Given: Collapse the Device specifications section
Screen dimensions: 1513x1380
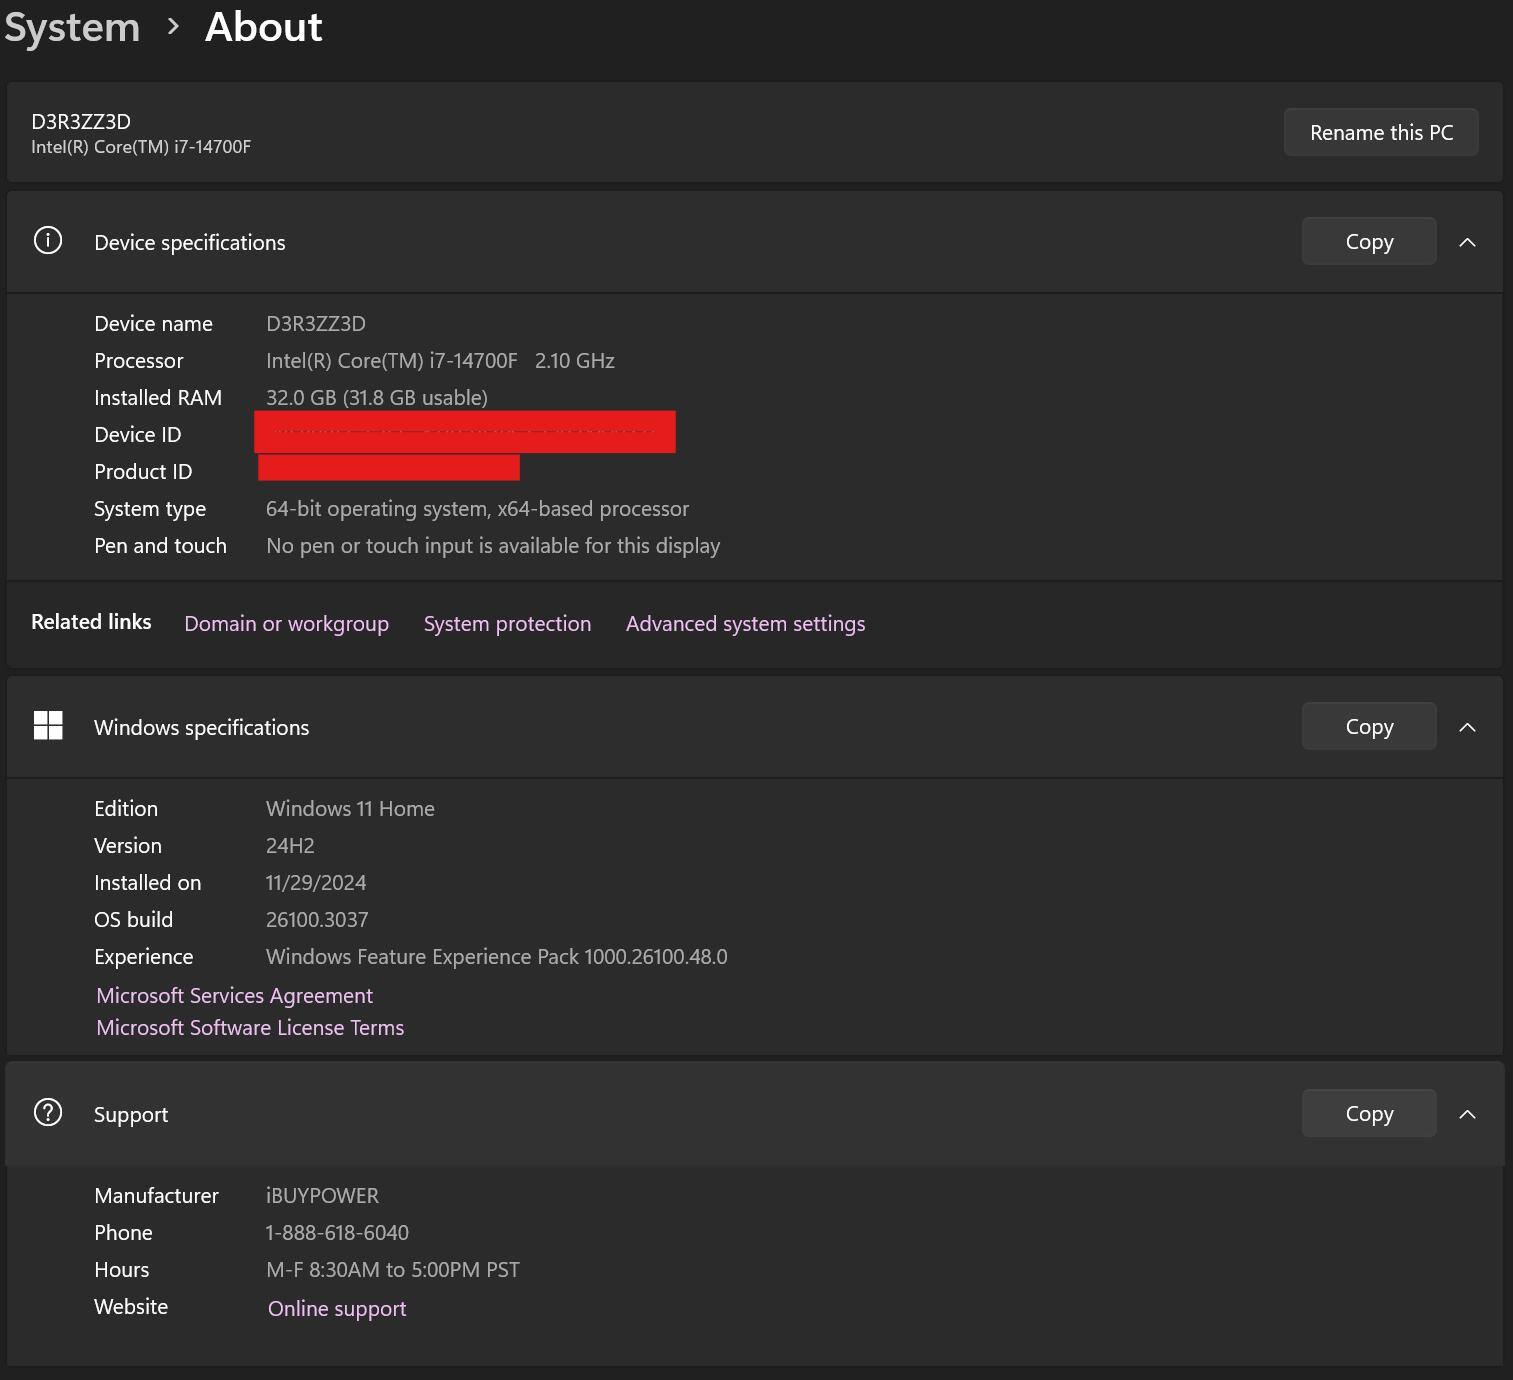Looking at the screenshot, I should pos(1467,242).
